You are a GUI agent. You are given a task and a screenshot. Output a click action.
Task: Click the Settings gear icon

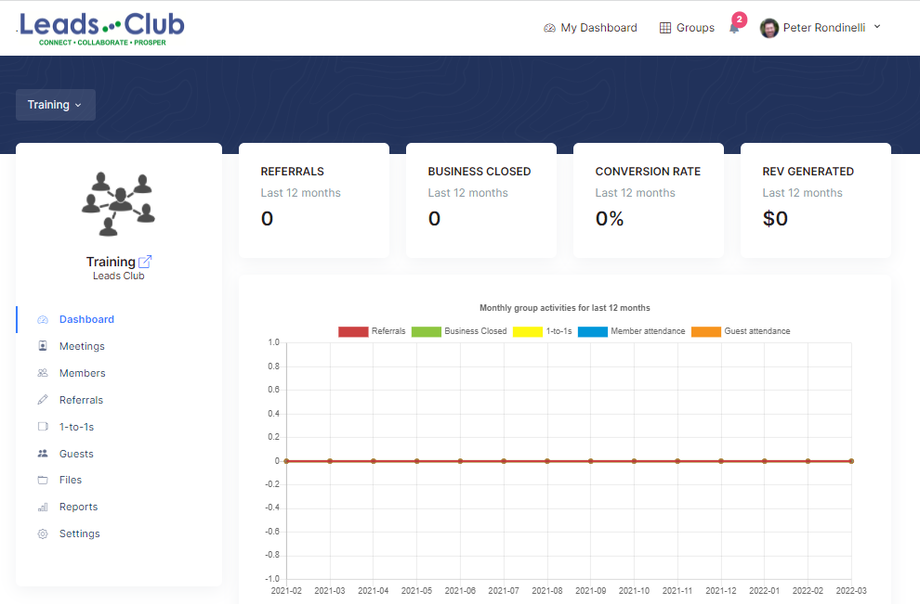43,534
